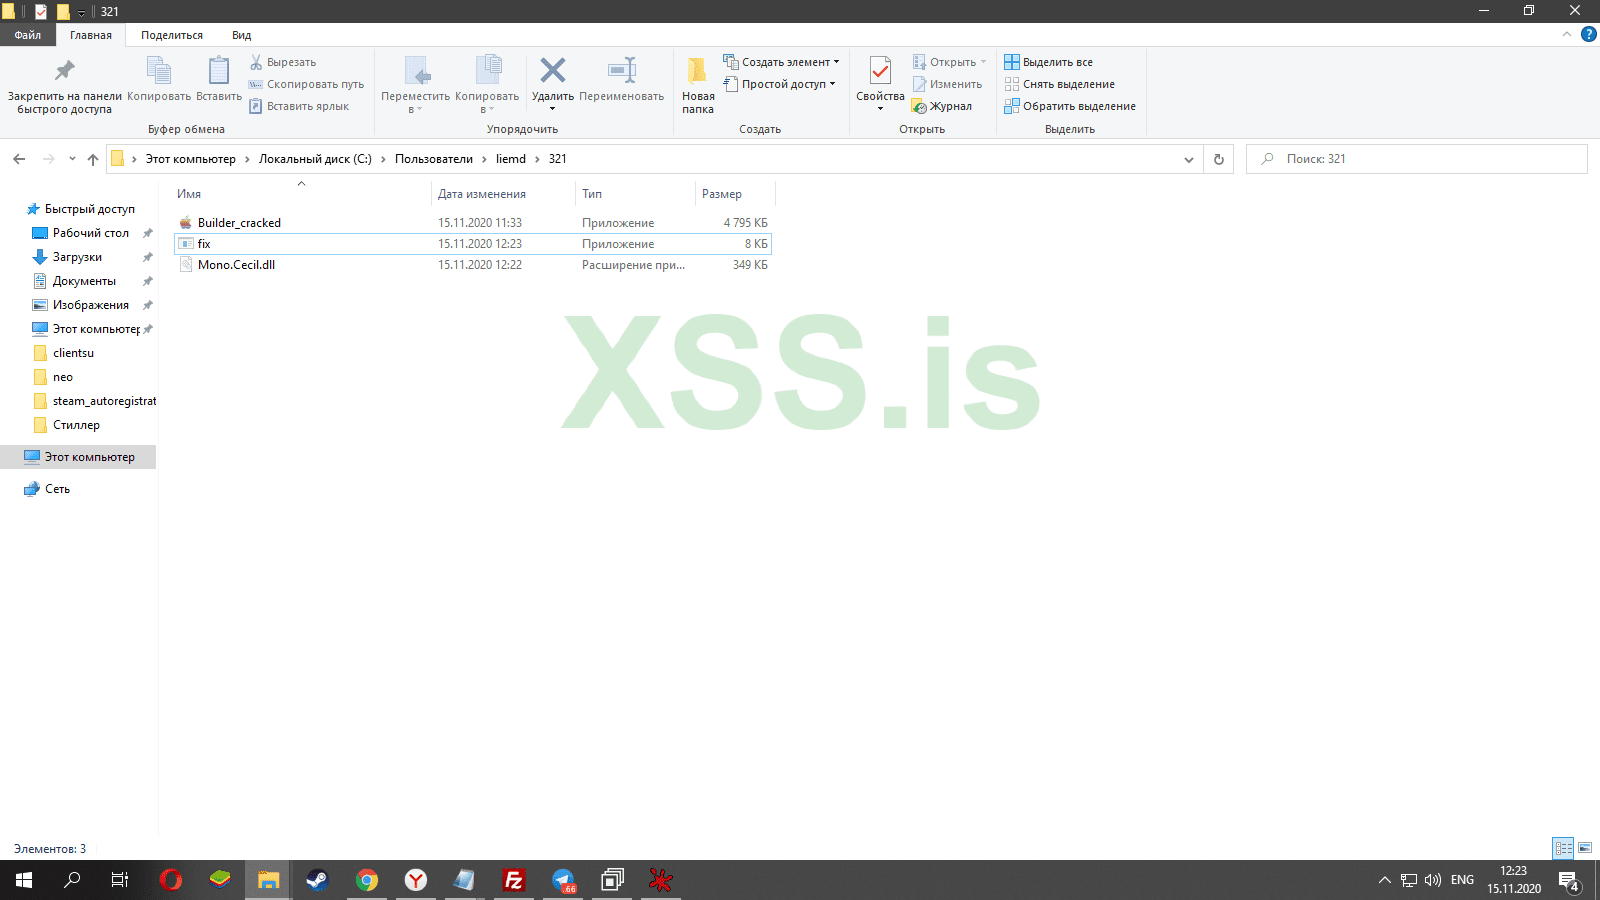
Task: Open the clientsu folder in sidebar
Action: point(73,353)
